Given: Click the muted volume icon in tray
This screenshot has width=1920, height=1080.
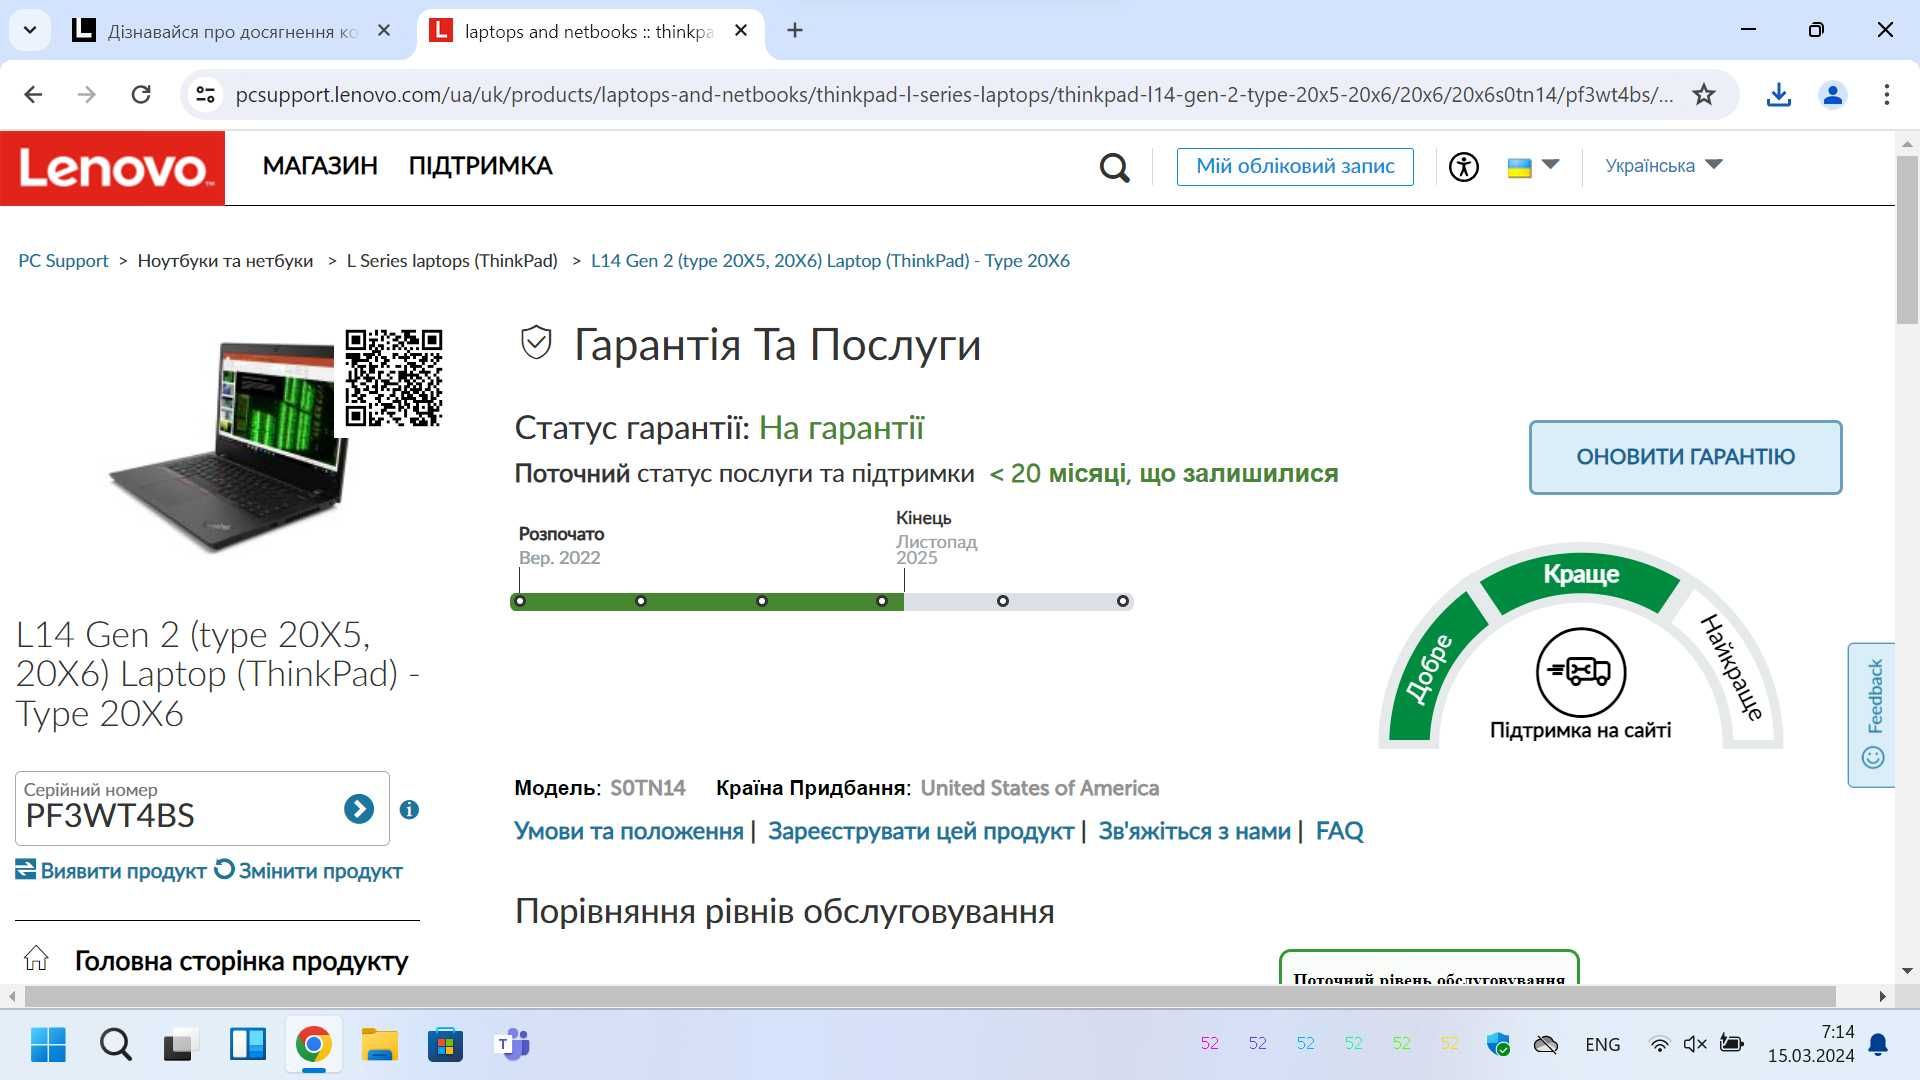Looking at the screenshot, I should [x=1695, y=1045].
